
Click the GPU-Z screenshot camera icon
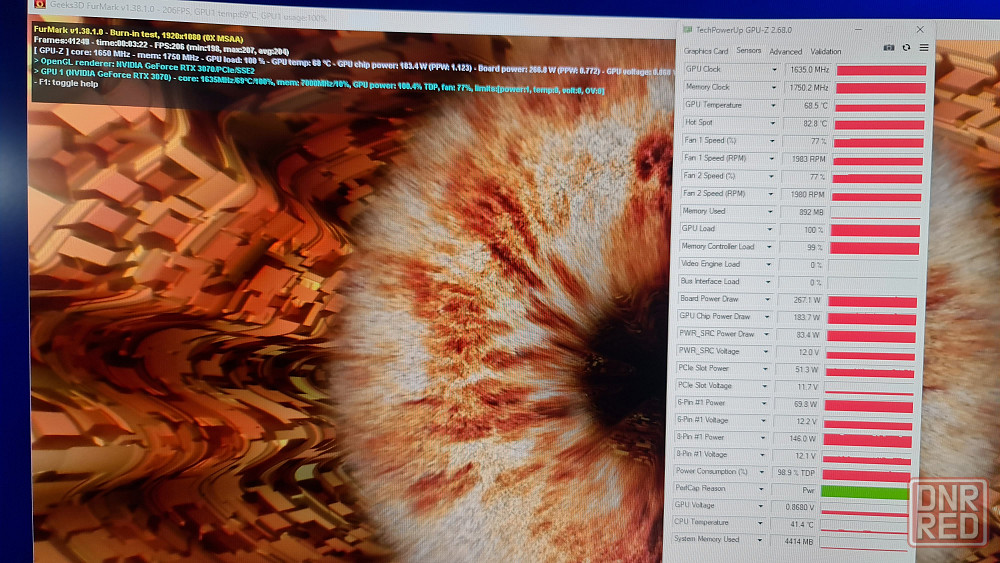click(x=889, y=48)
